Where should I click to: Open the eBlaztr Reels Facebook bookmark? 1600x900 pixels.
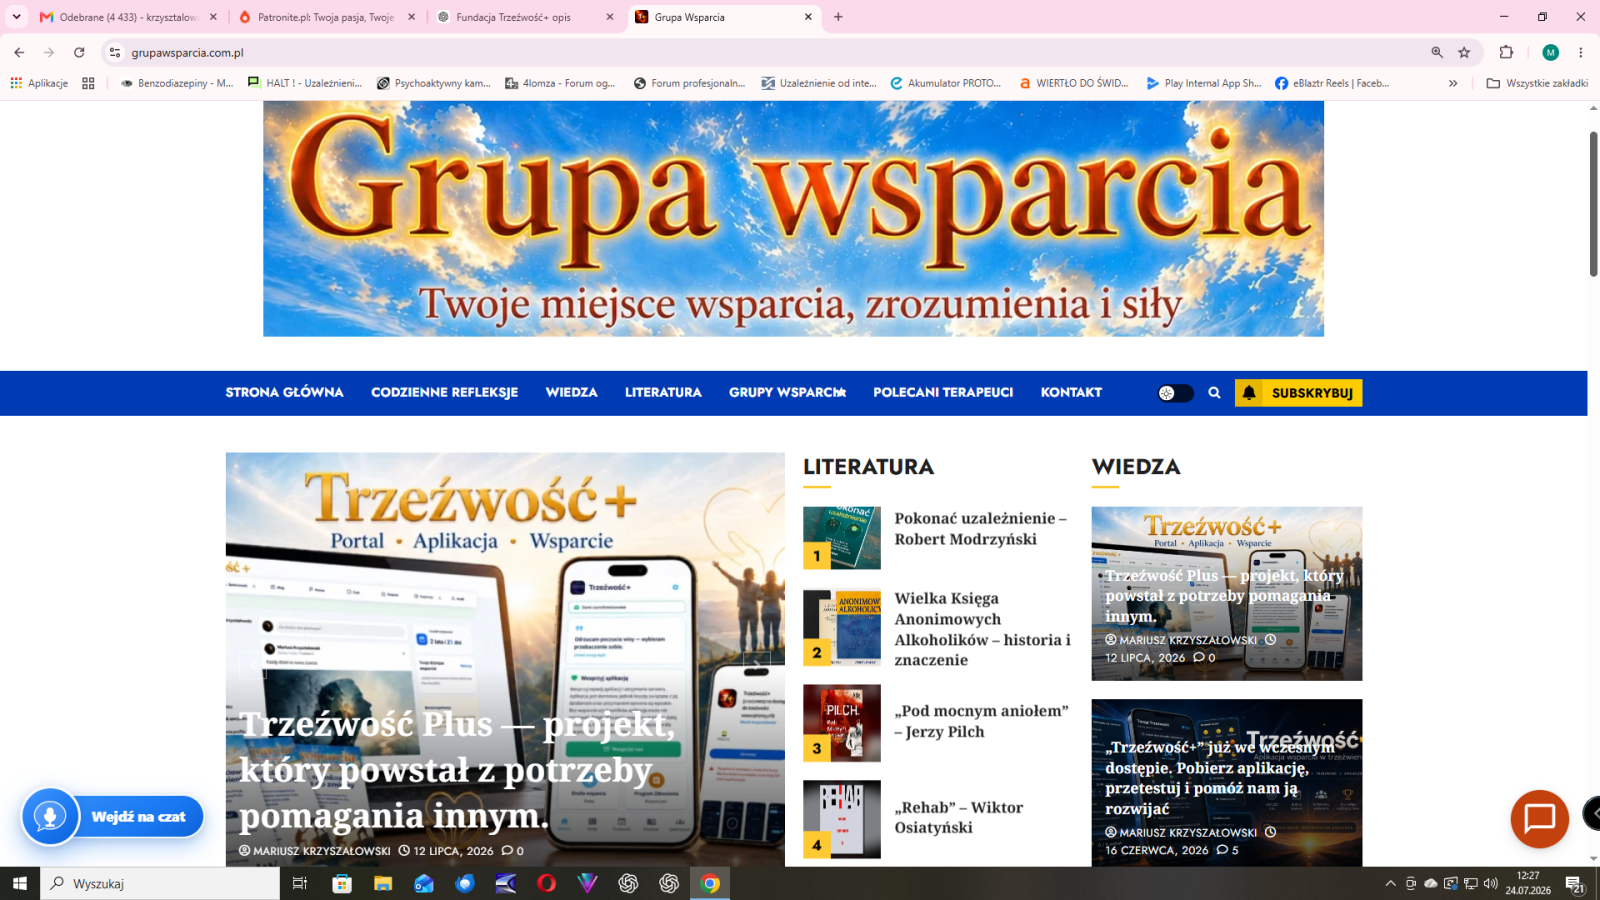click(x=1332, y=83)
